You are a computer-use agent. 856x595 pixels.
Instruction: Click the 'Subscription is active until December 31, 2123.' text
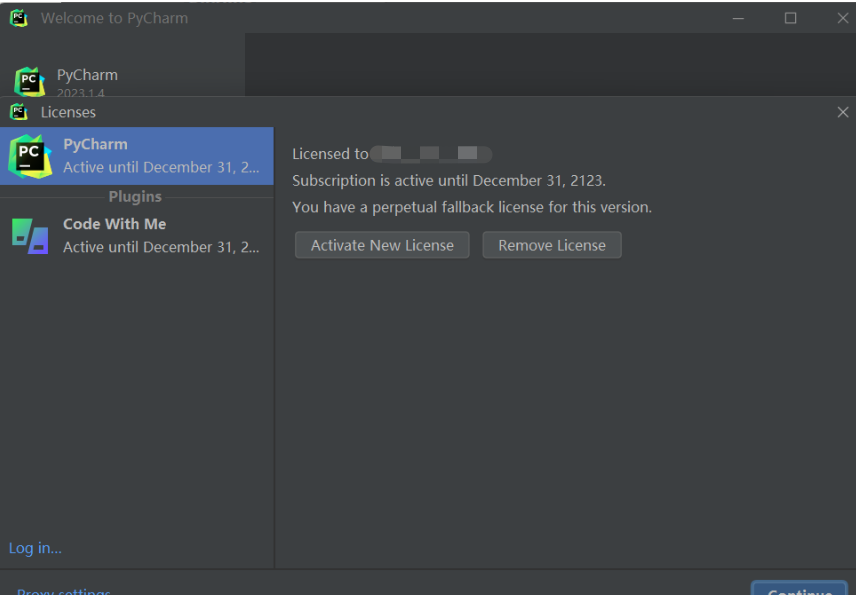tap(449, 181)
